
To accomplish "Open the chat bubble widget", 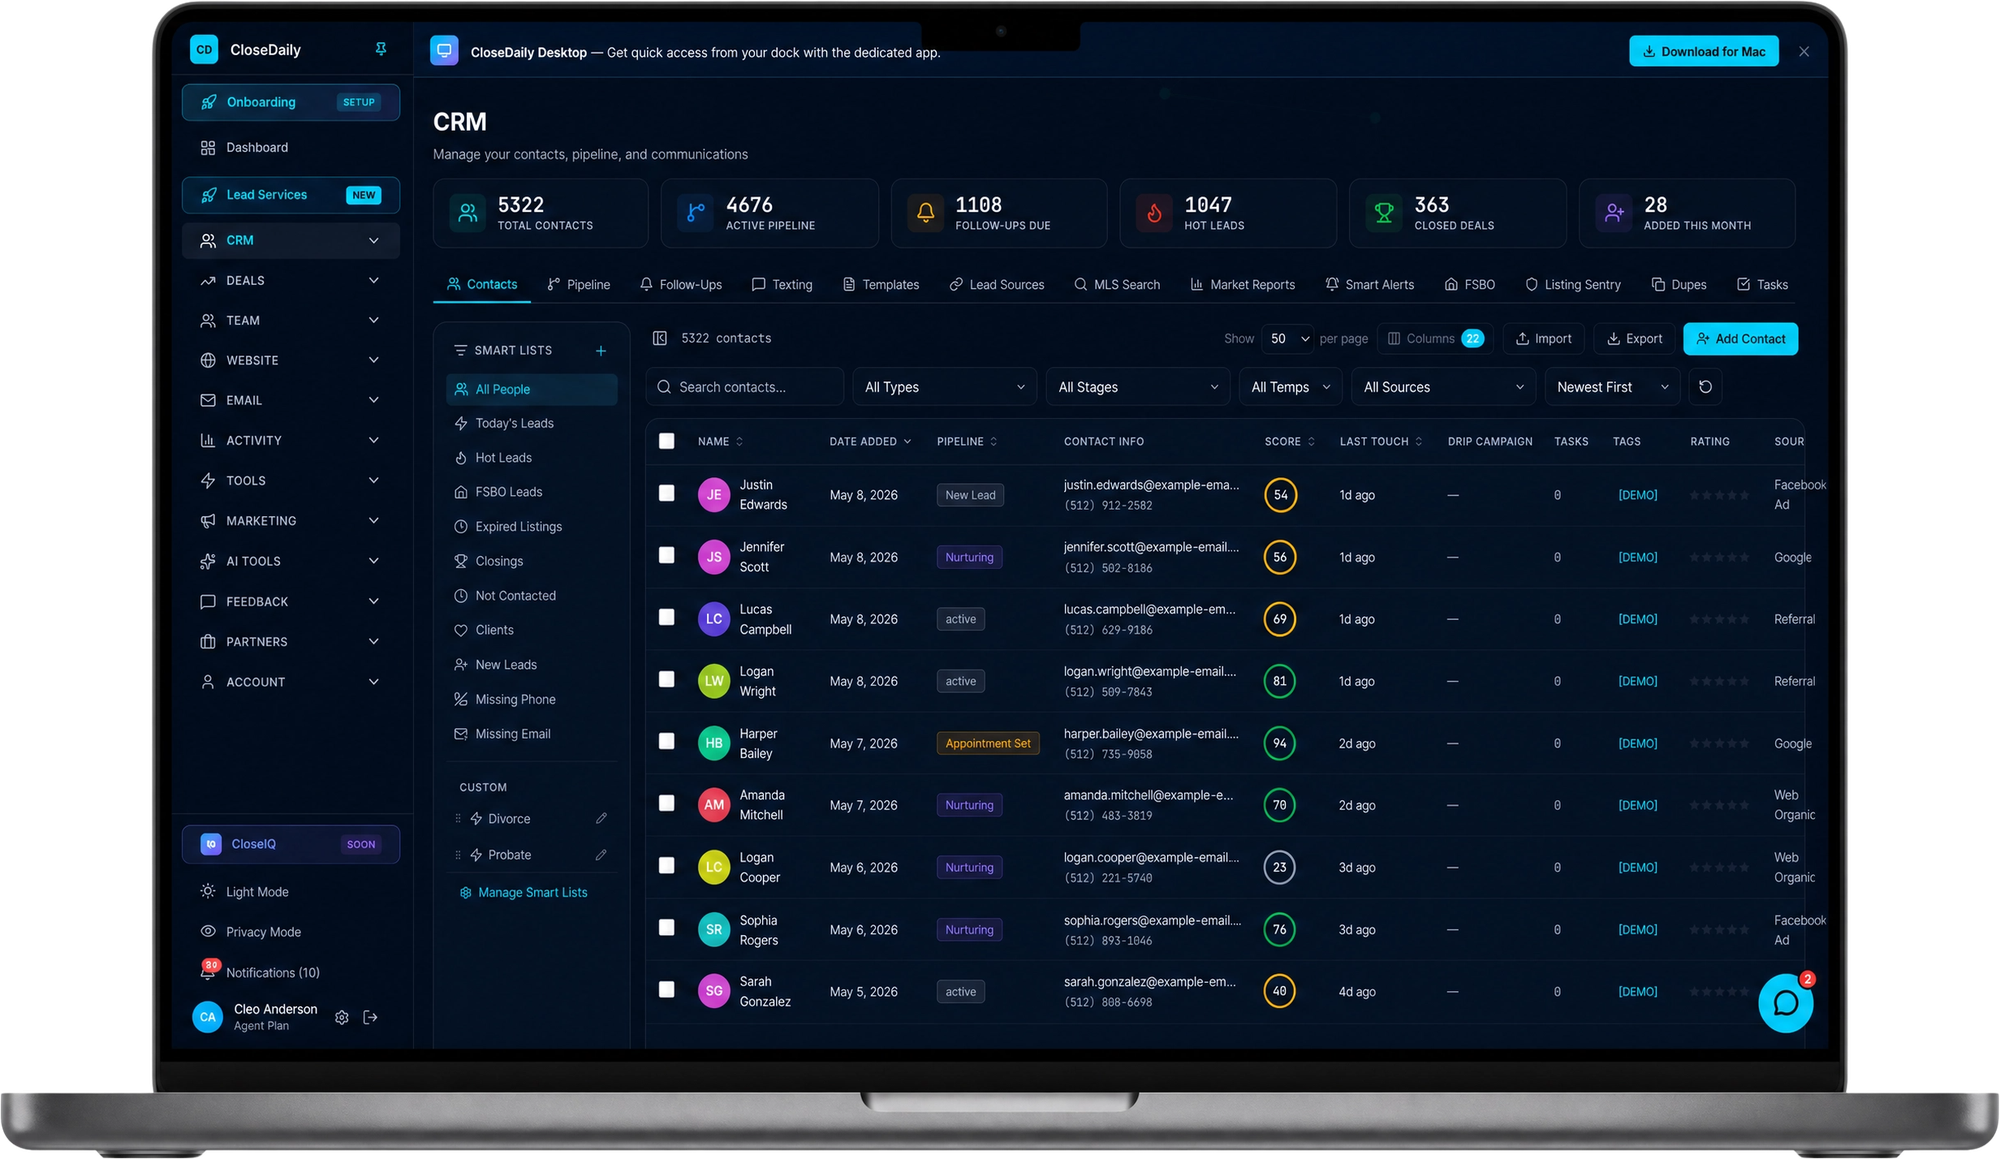I will point(1786,1003).
